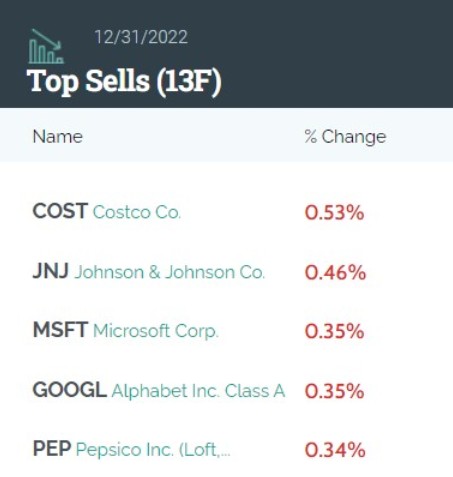Screen dimensions: 453x477
Task: Select the MSFT ticker symbol
Action: 60,330
